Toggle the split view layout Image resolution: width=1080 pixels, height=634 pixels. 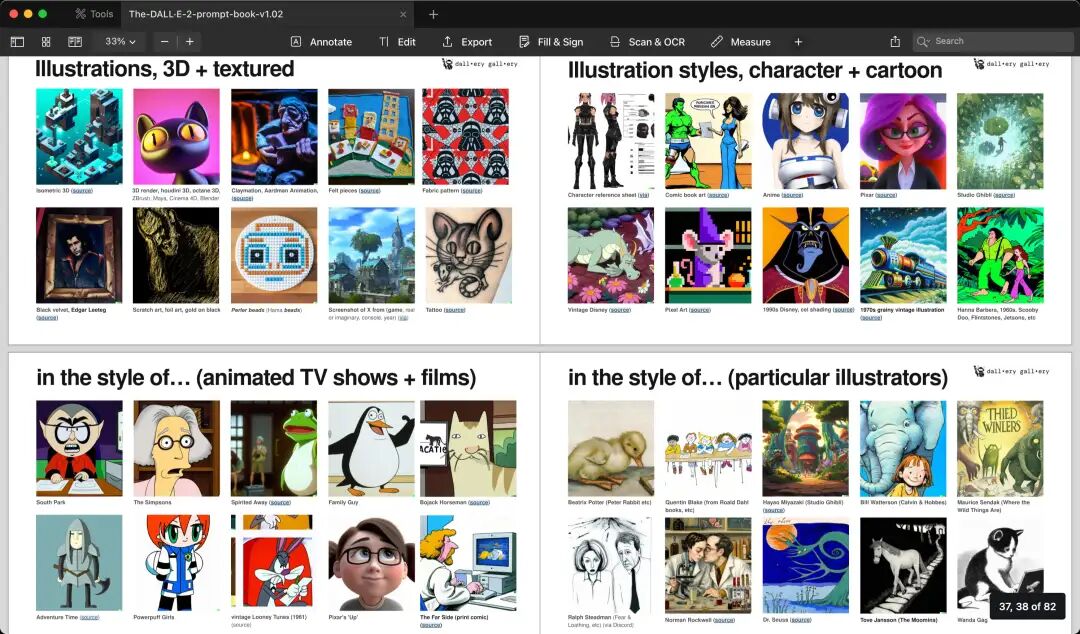point(75,42)
